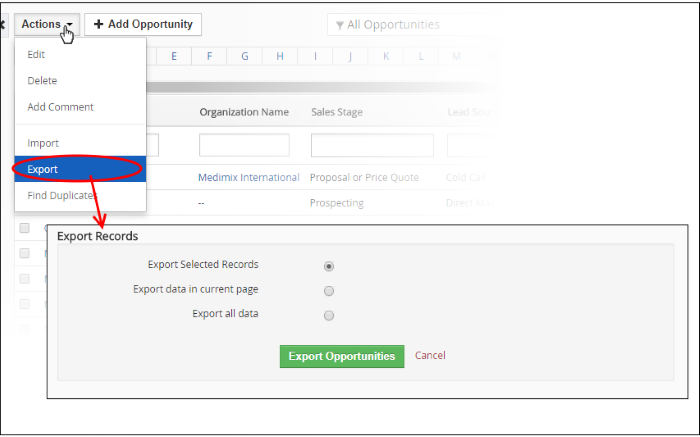Choose Delete from the Actions menu
Image resolution: width=700 pixels, height=437 pixels.
[42, 81]
